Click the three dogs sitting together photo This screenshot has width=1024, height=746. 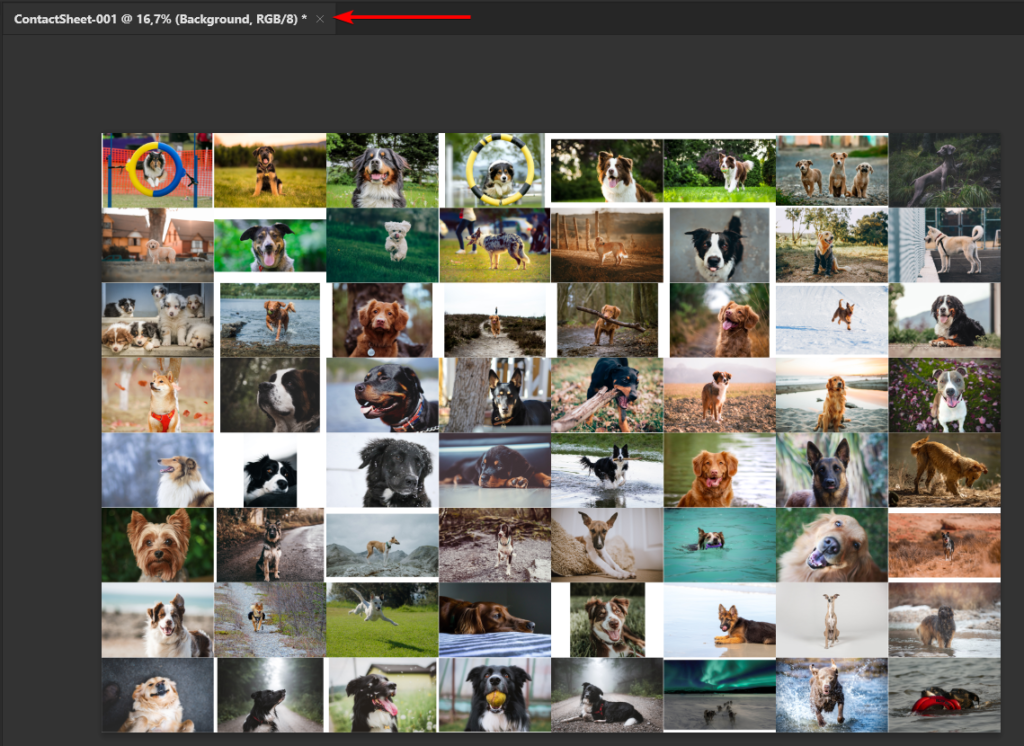[x=832, y=170]
